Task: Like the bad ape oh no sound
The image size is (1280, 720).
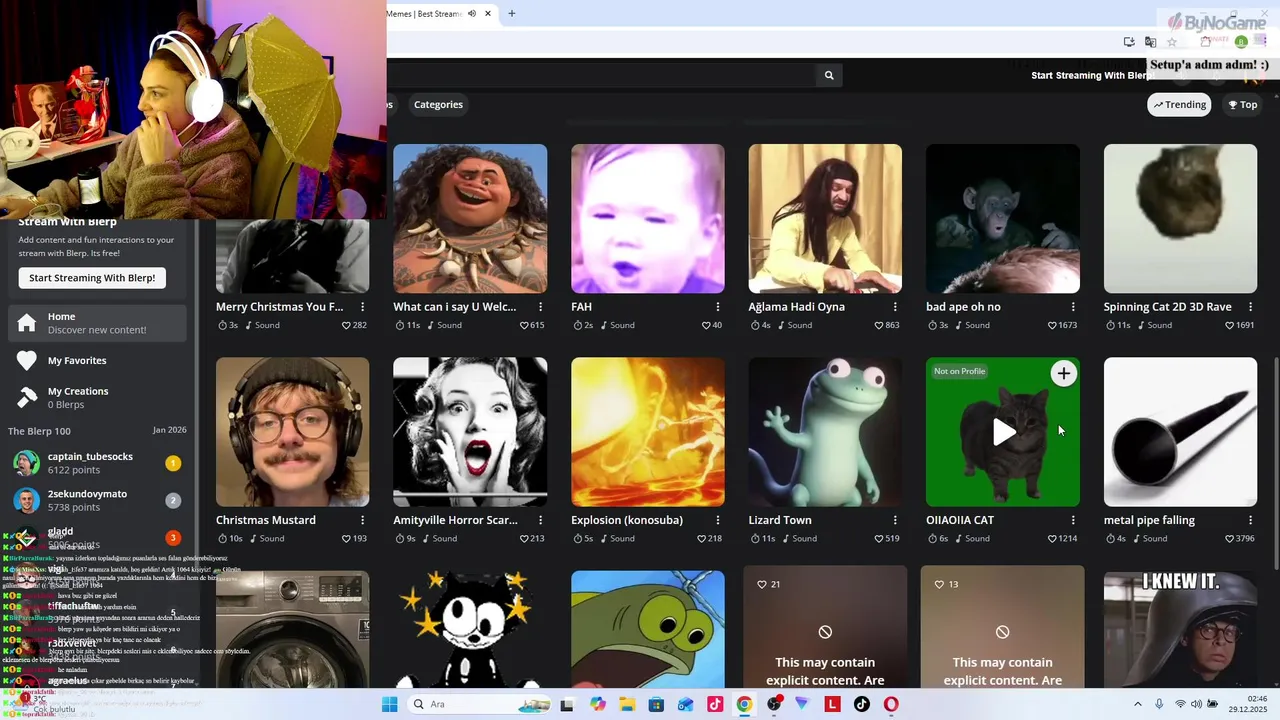Action: (x=1052, y=325)
